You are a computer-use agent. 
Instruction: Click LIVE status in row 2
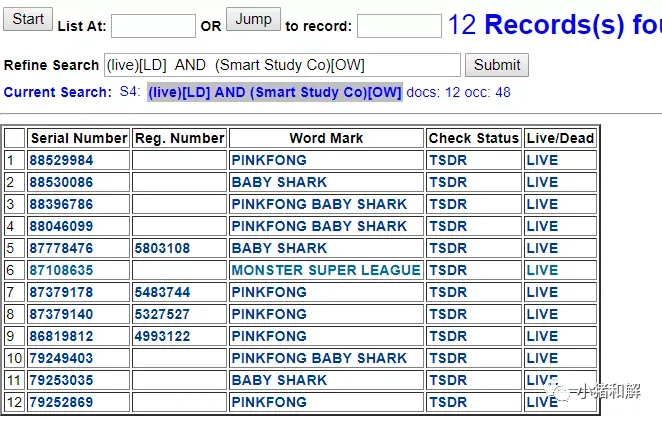[543, 182]
